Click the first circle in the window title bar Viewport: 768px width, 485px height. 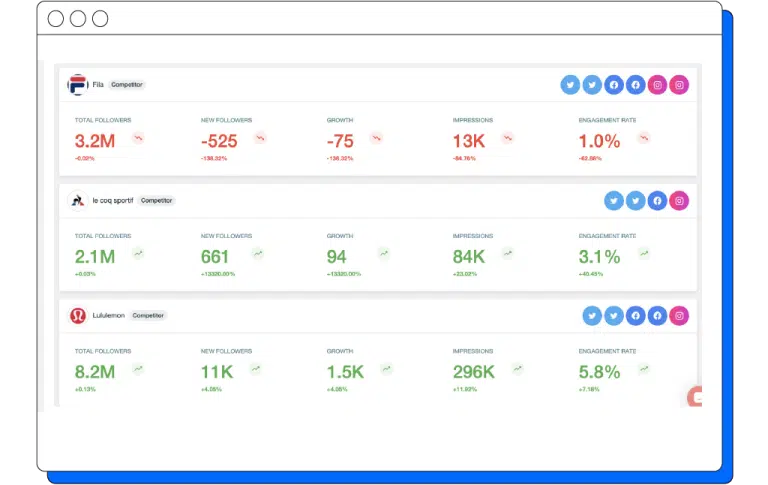pos(56,19)
